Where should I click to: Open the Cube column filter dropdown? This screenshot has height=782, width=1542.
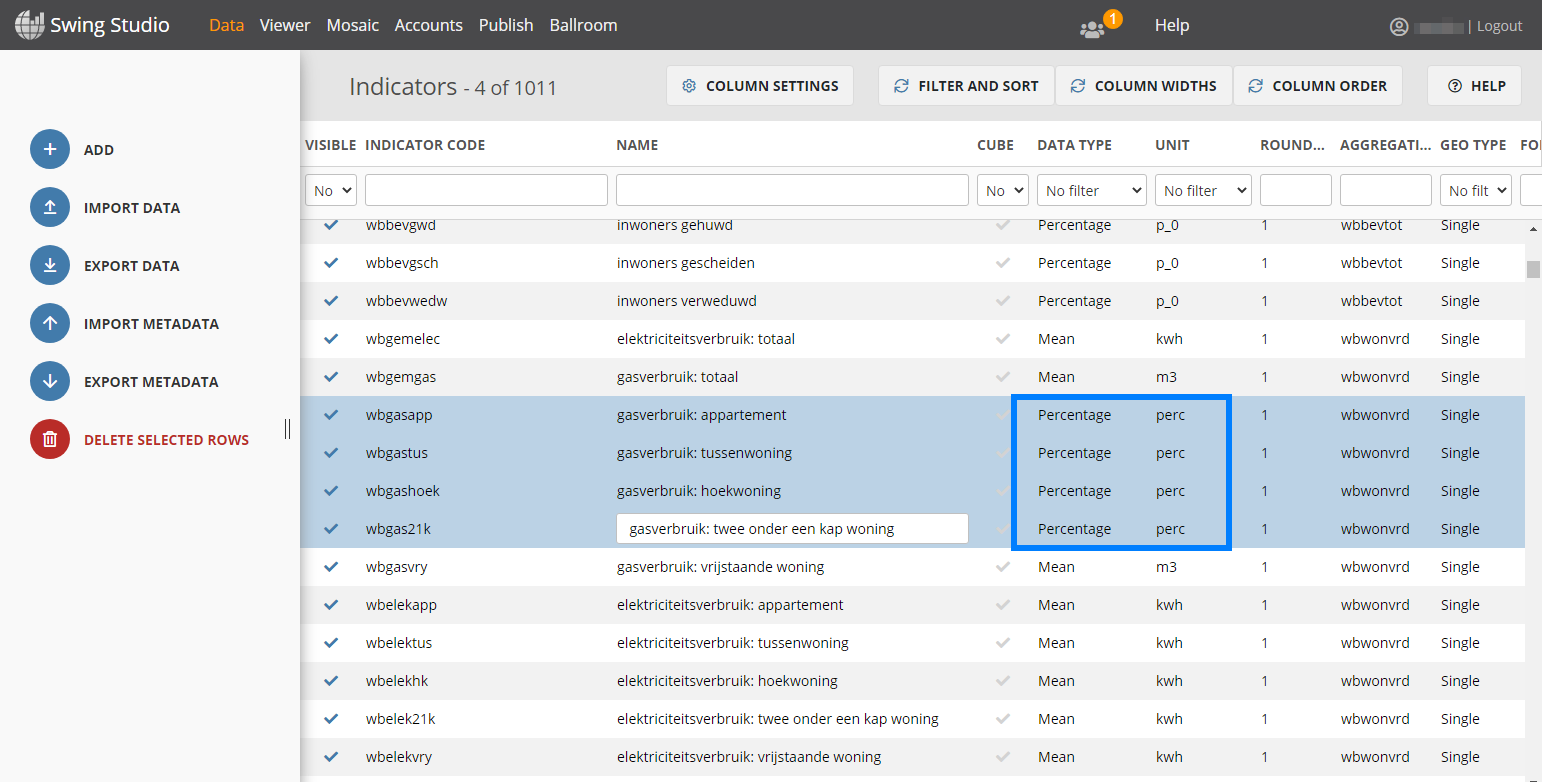1003,190
